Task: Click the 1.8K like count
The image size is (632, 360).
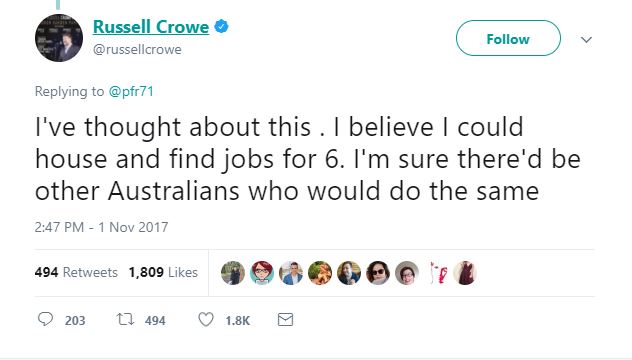Action: [237, 321]
